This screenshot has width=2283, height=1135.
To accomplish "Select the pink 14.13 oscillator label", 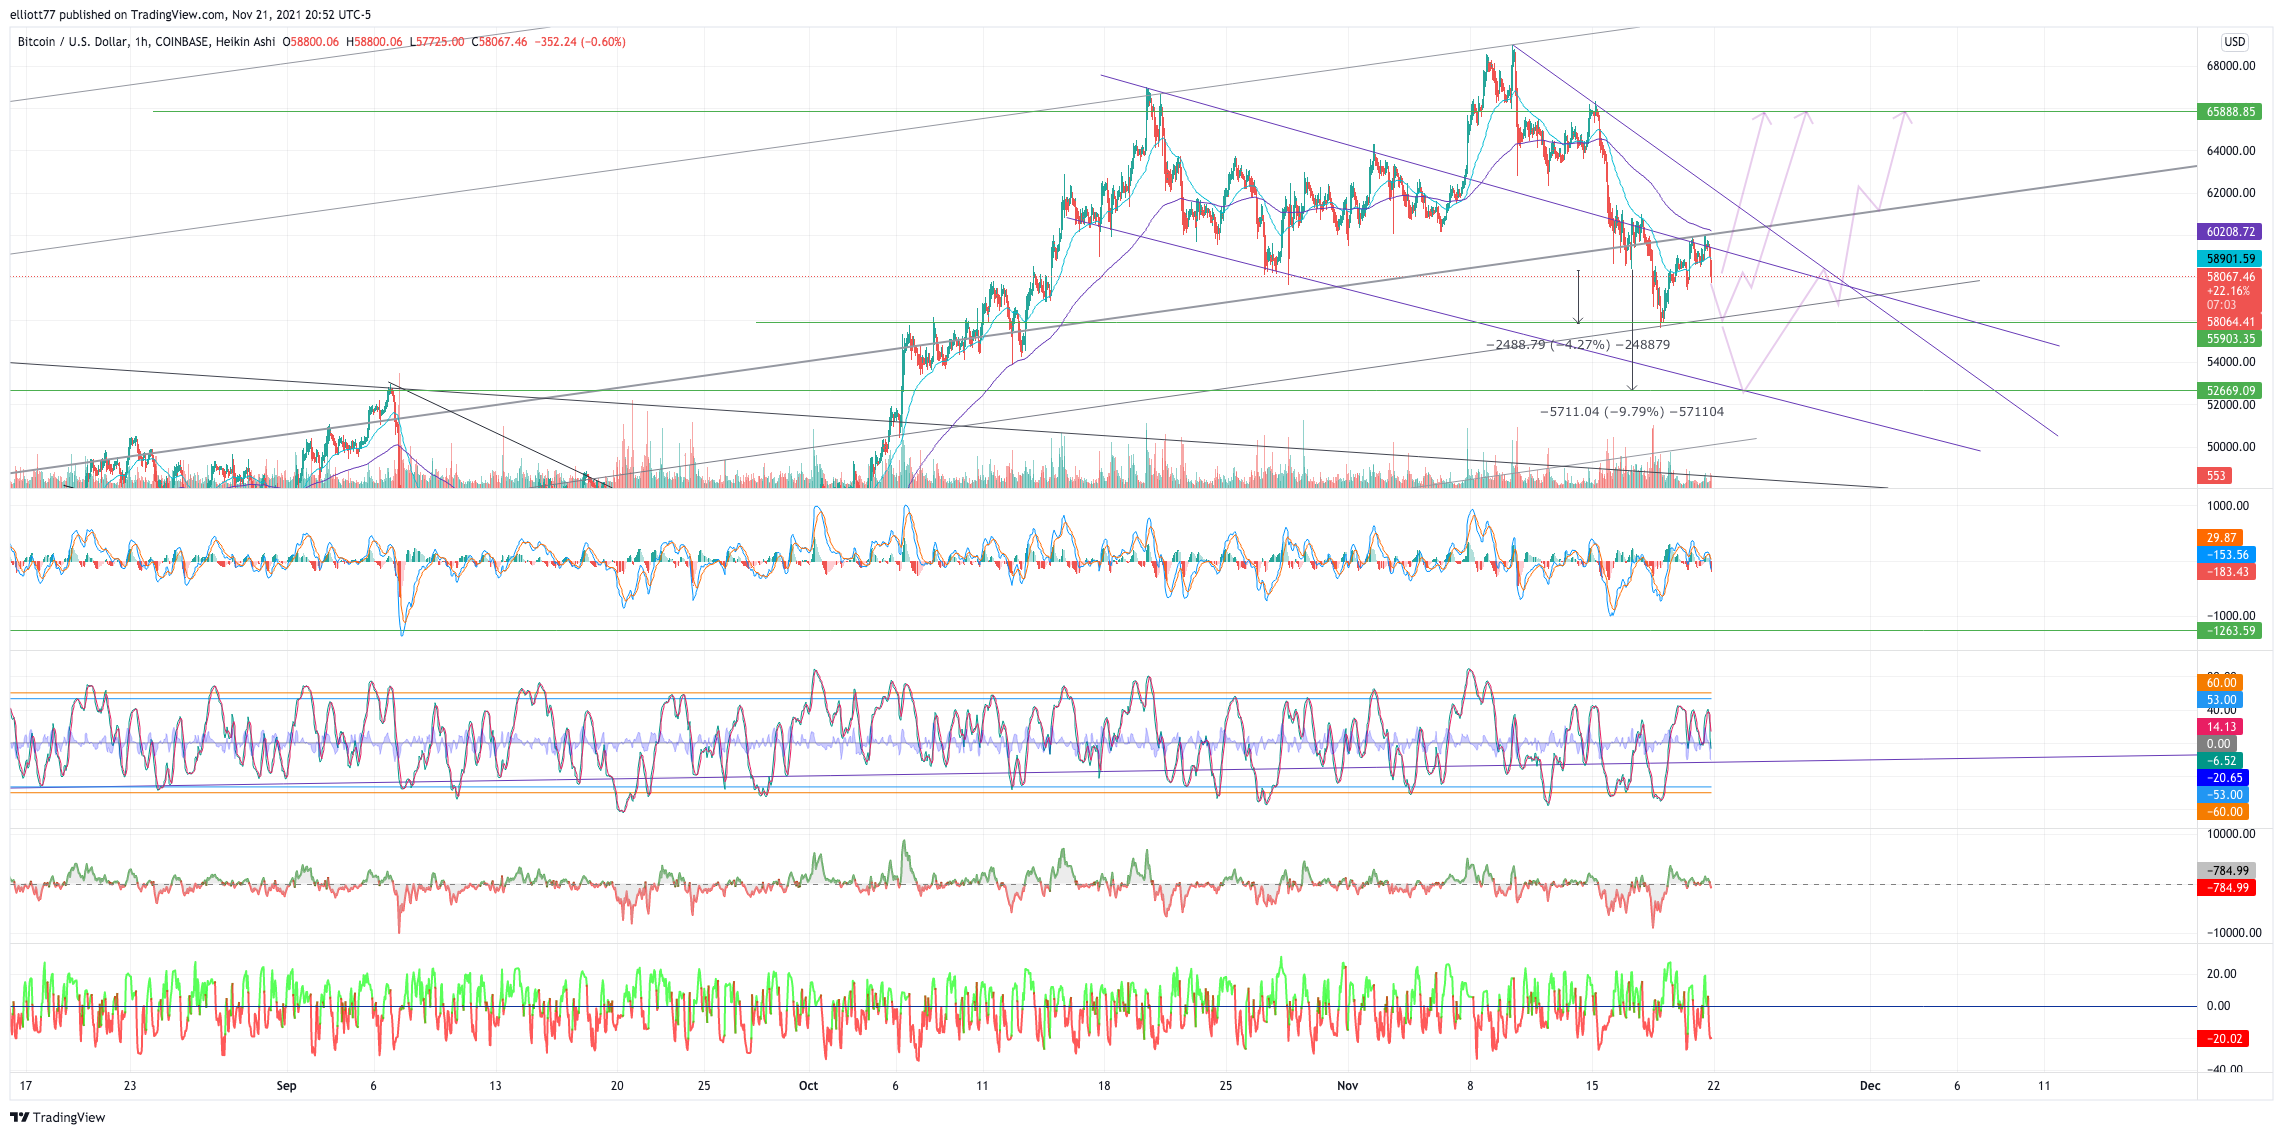I will coord(2219,727).
